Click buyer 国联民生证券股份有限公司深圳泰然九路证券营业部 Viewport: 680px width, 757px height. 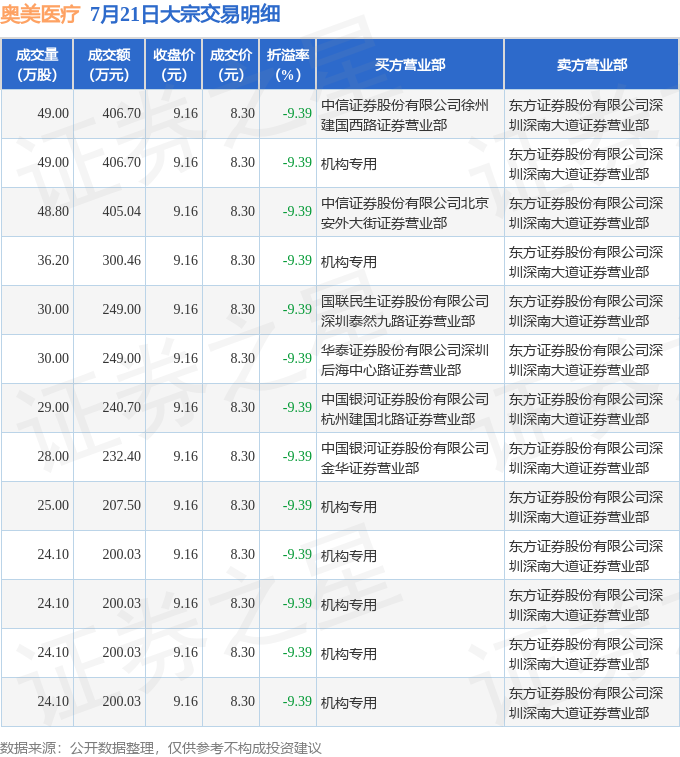tap(405, 311)
